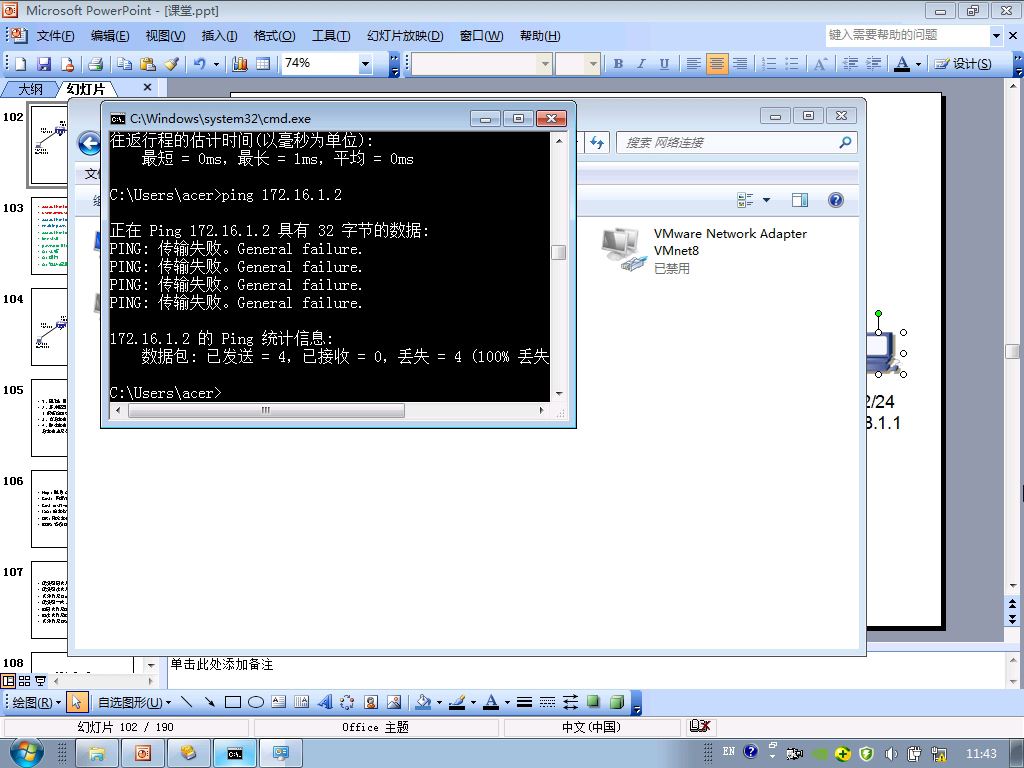Click the spell-check status icon
This screenshot has width=1024, height=768.
click(x=699, y=726)
